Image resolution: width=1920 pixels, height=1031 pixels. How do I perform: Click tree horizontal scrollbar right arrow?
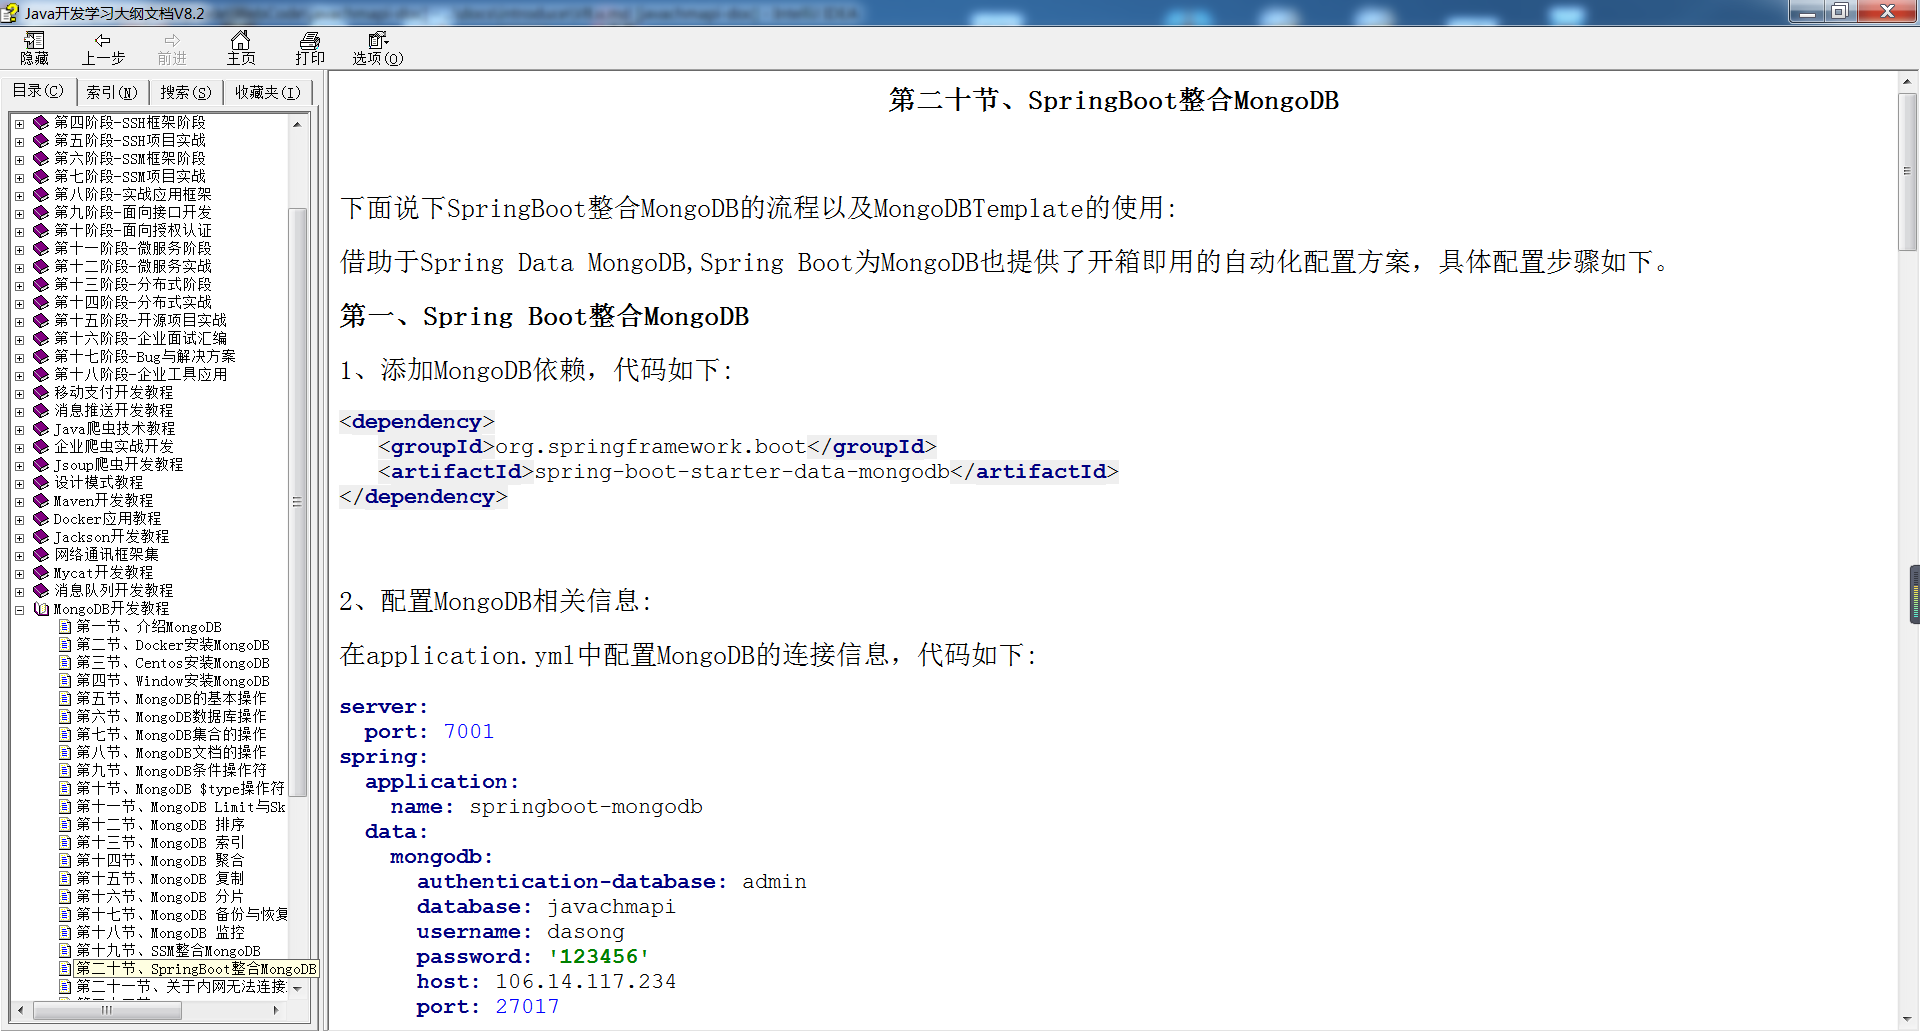(276, 1010)
